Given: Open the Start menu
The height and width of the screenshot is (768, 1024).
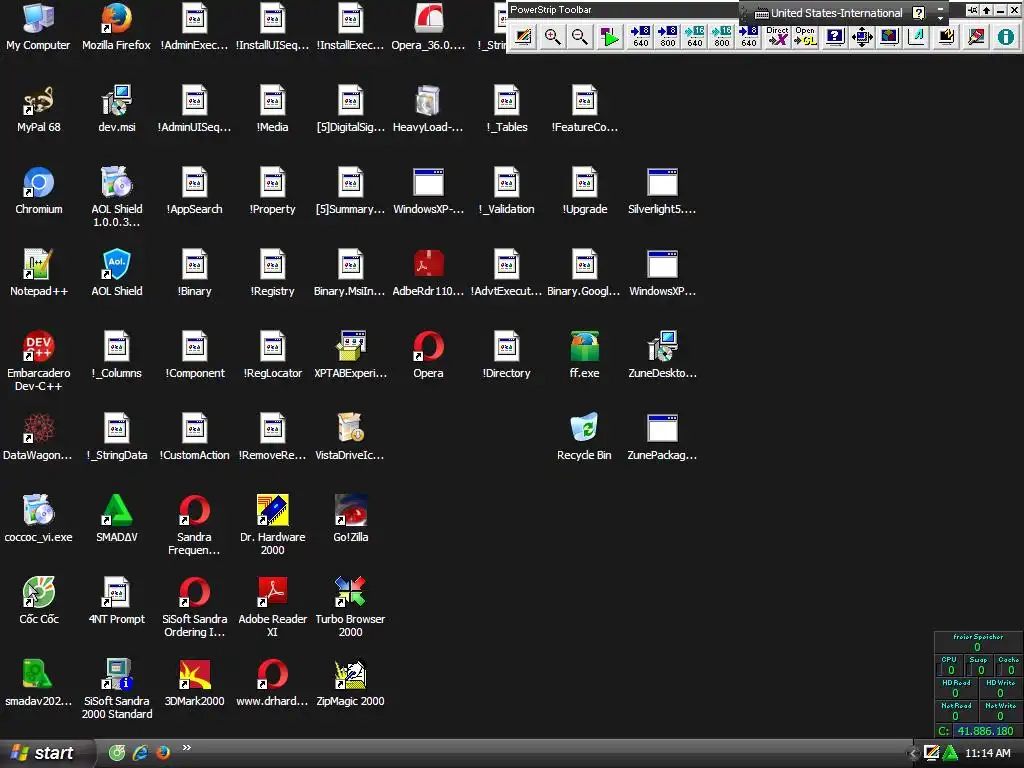Looking at the screenshot, I should 44,753.
